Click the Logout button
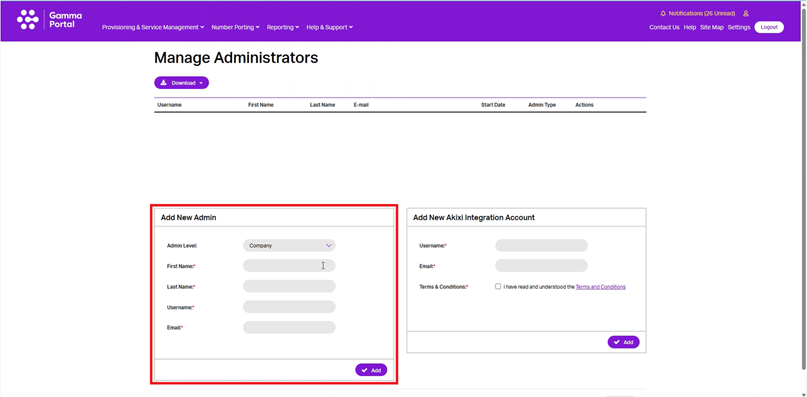 769,27
